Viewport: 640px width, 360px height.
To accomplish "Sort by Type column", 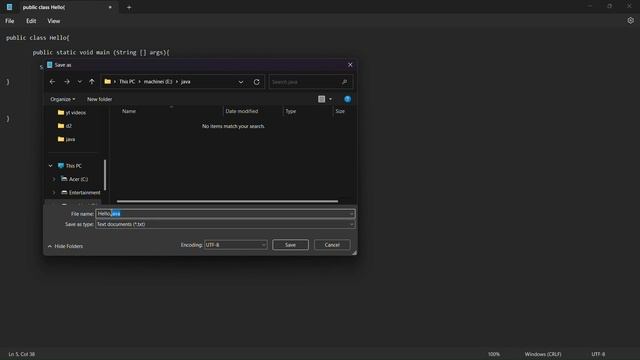I will pos(291,111).
